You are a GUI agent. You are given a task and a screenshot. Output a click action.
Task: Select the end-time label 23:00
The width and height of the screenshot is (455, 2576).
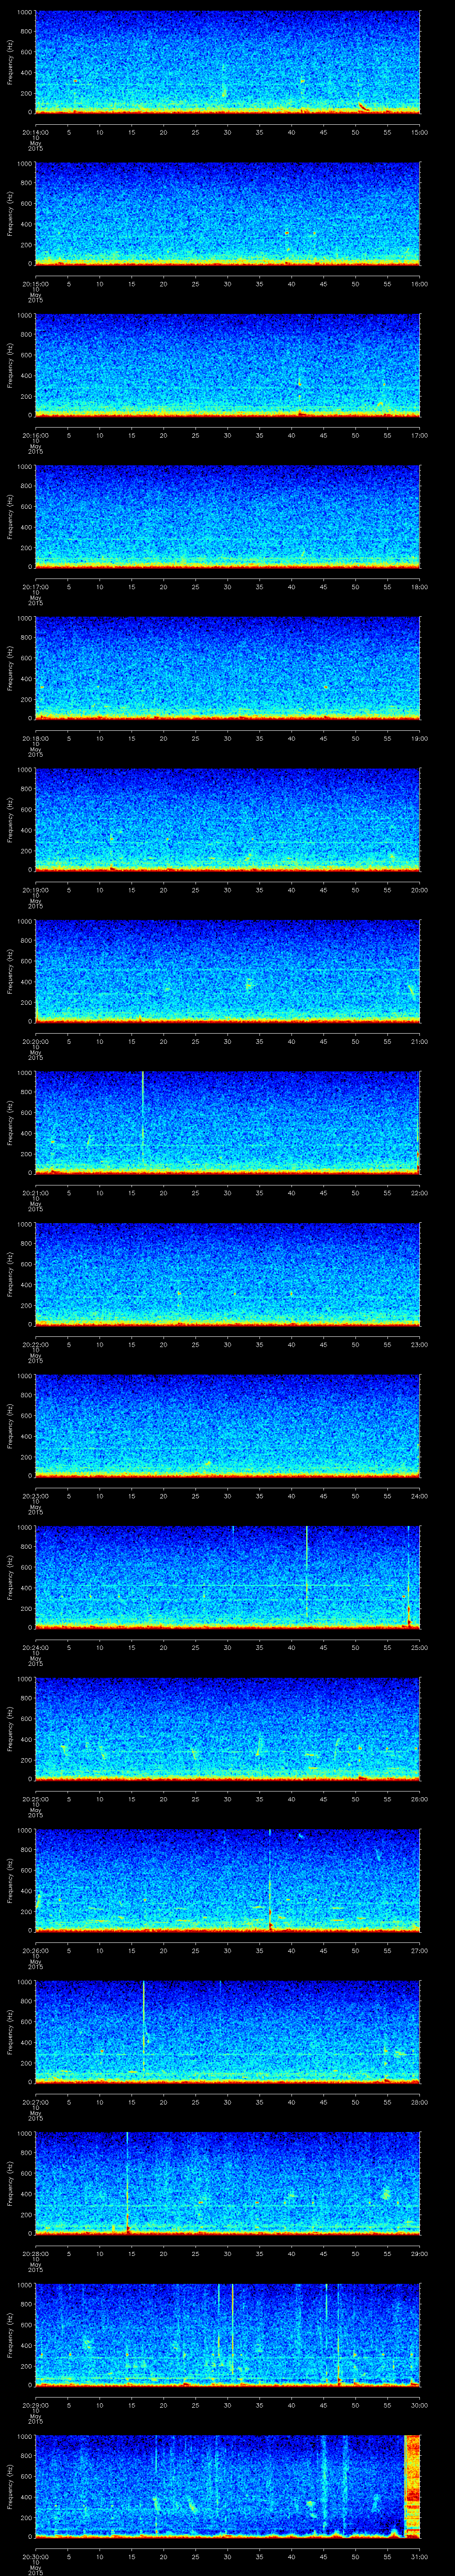(x=419, y=1345)
